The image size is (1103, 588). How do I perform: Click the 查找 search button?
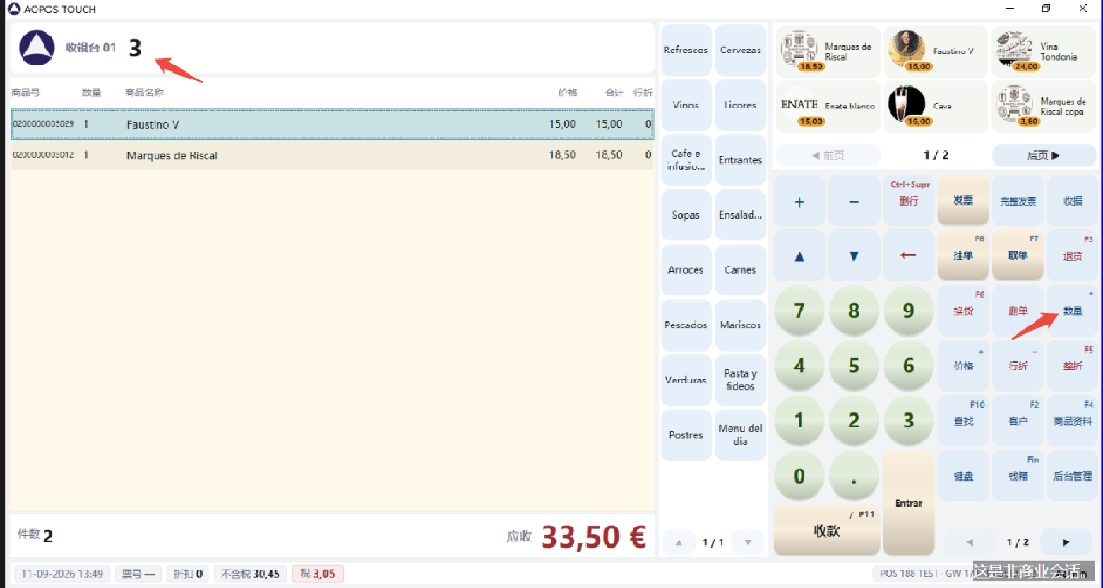coord(963,421)
